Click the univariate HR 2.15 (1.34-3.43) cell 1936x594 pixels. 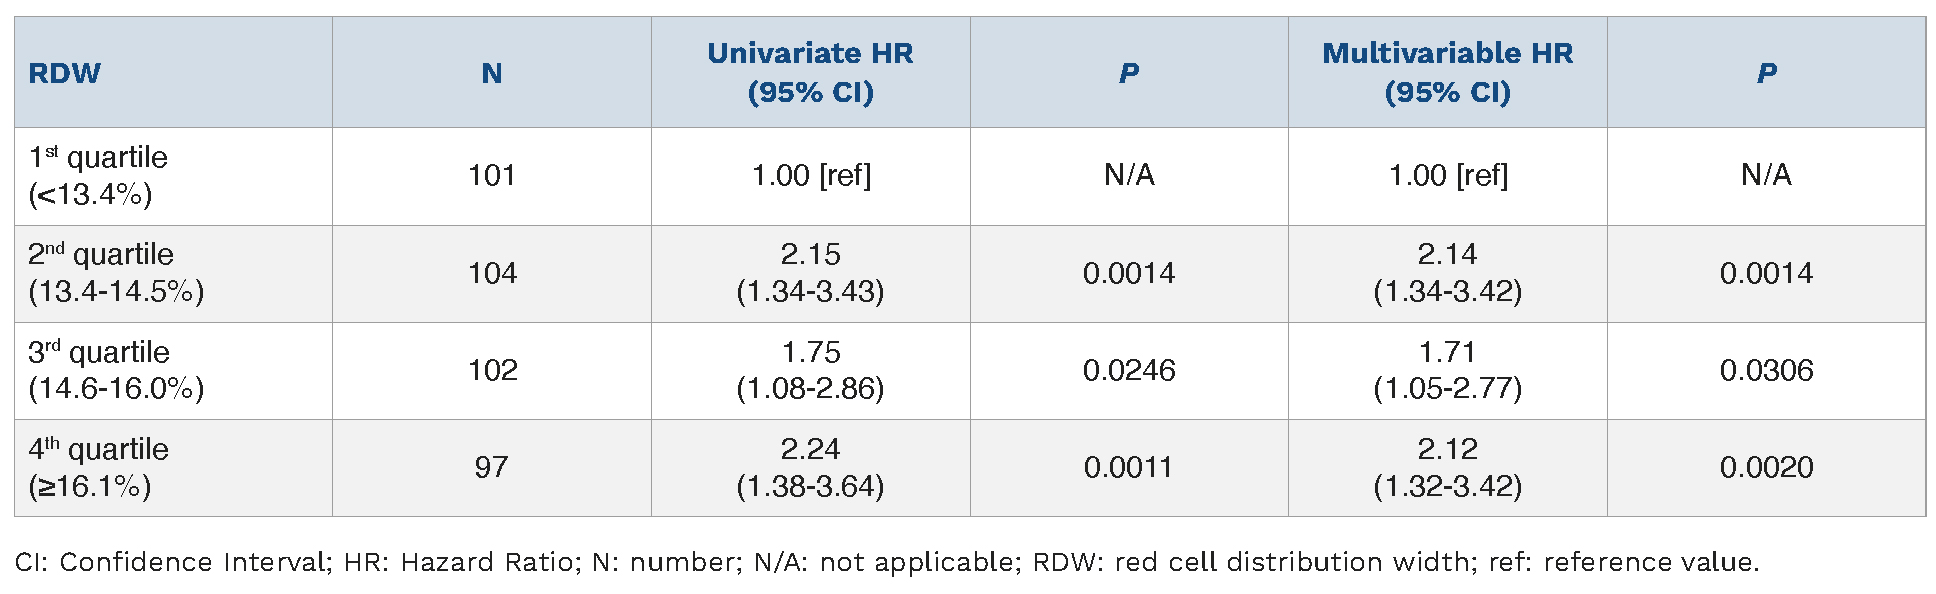[x=810, y=273]
